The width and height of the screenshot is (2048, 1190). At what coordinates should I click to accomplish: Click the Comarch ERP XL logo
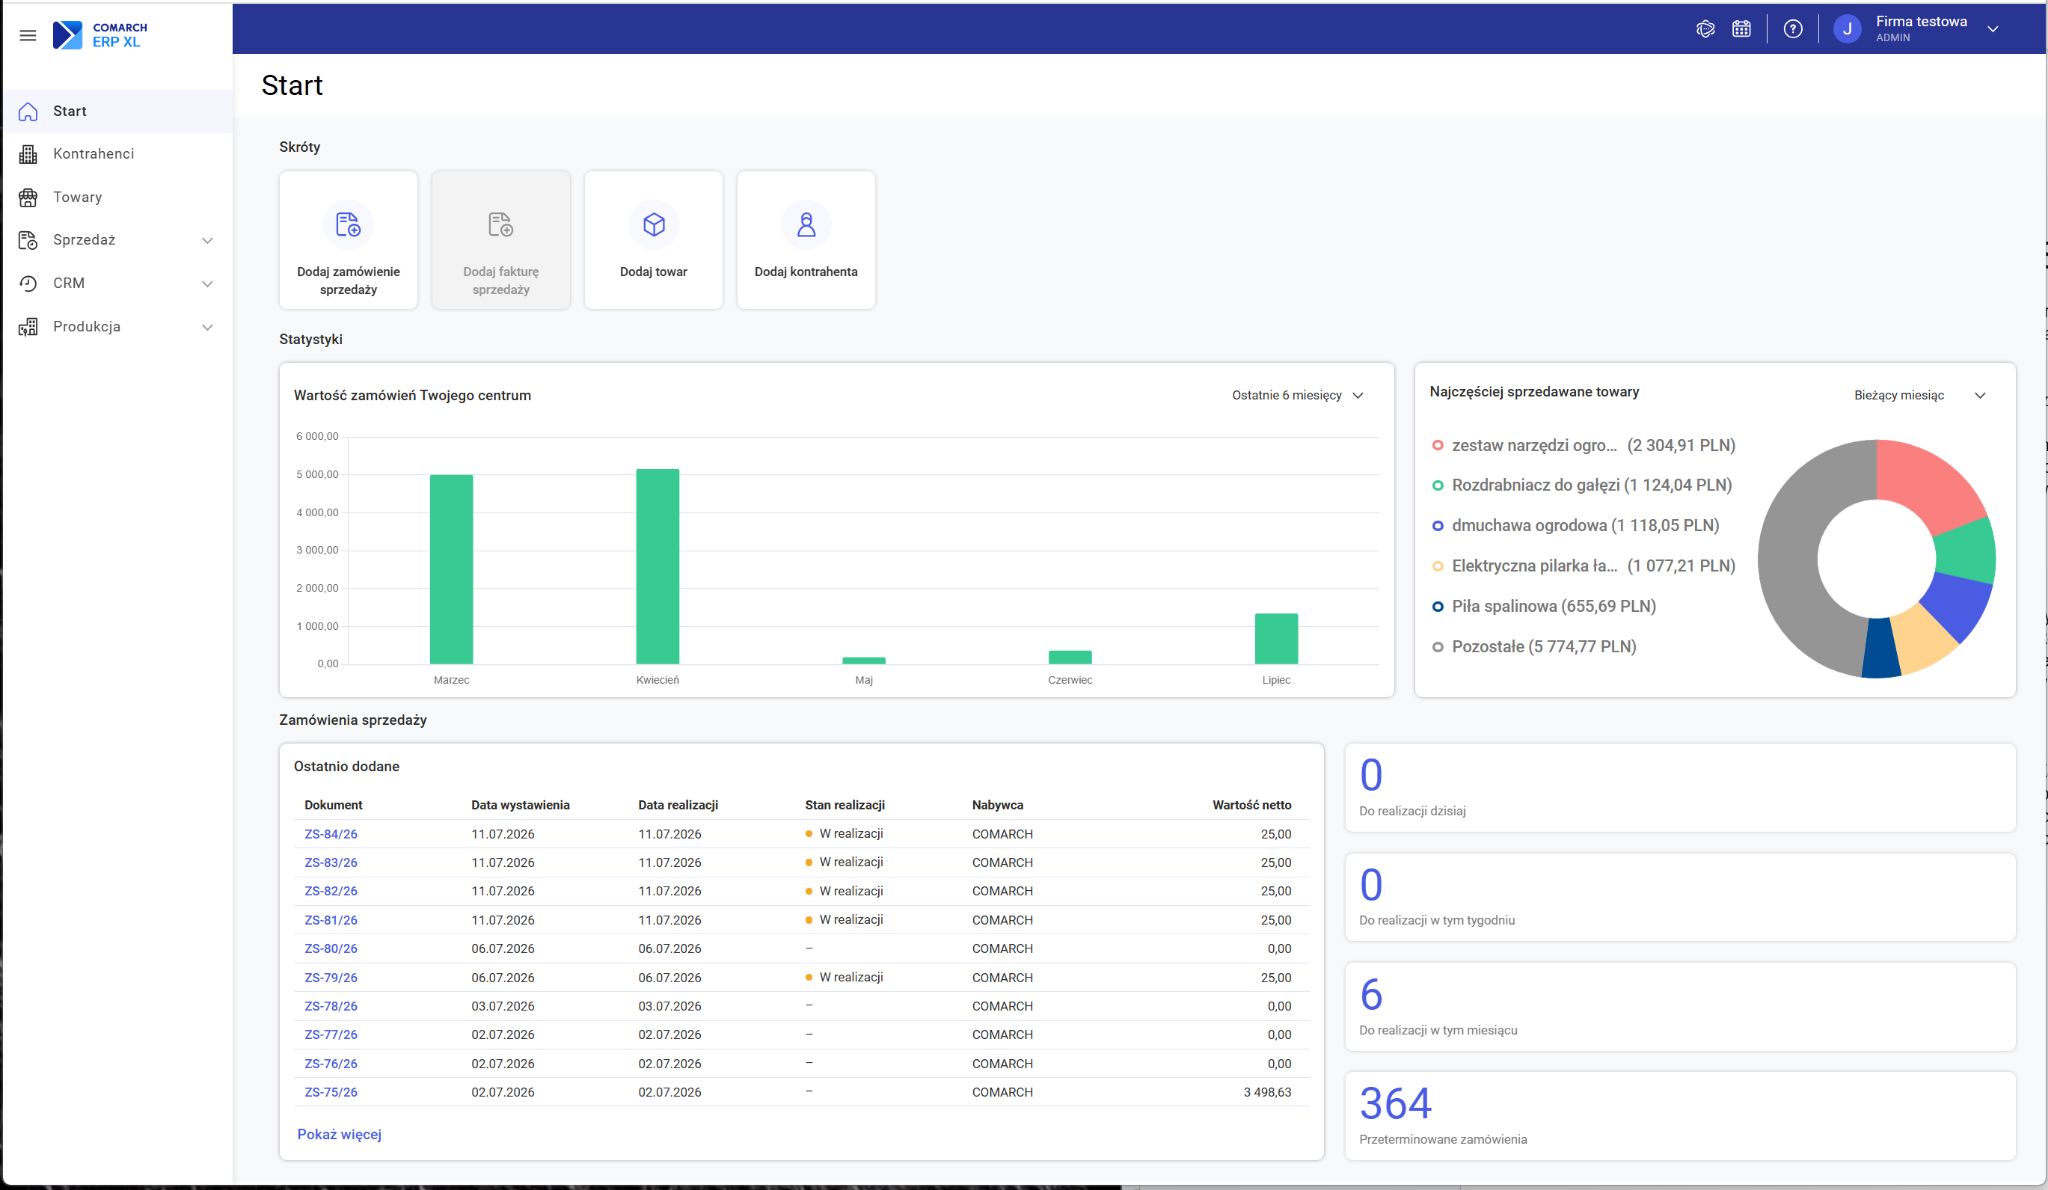click(100, 35)
